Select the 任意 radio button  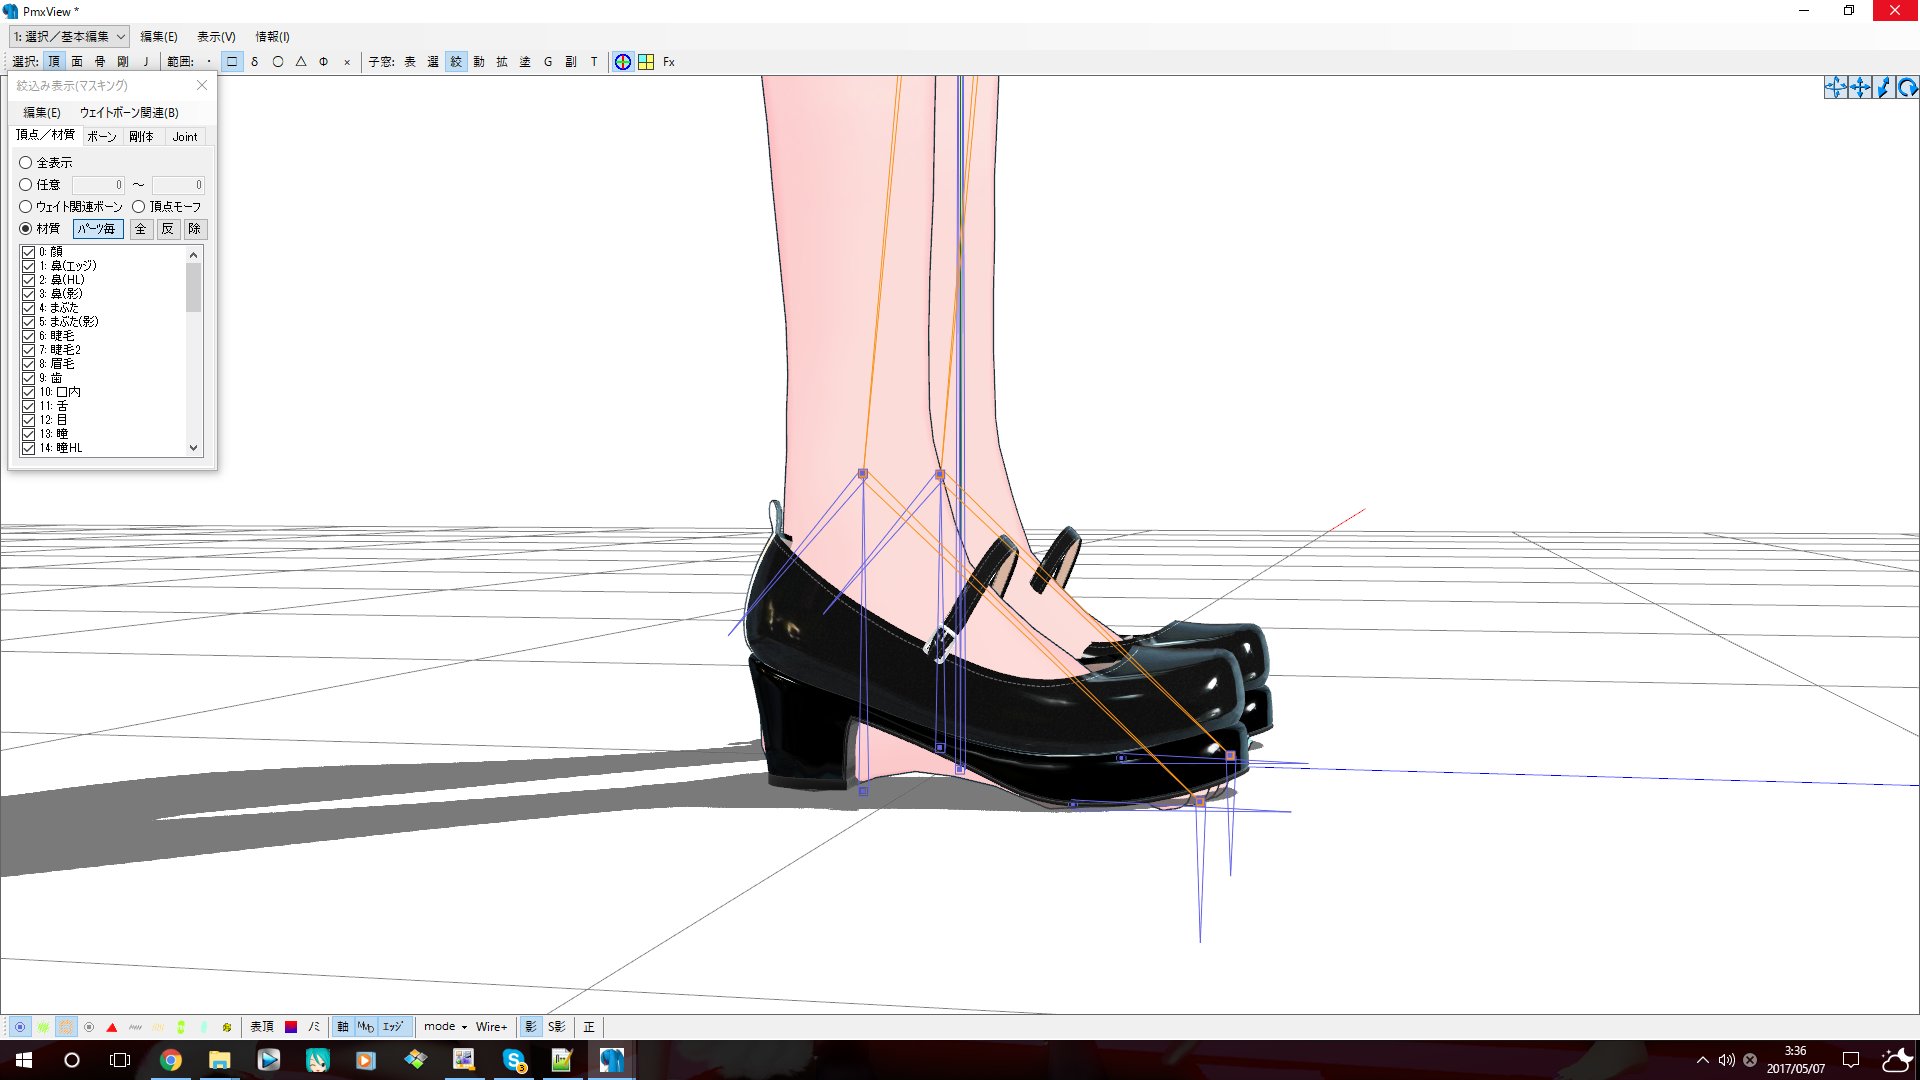pos(26,185)
